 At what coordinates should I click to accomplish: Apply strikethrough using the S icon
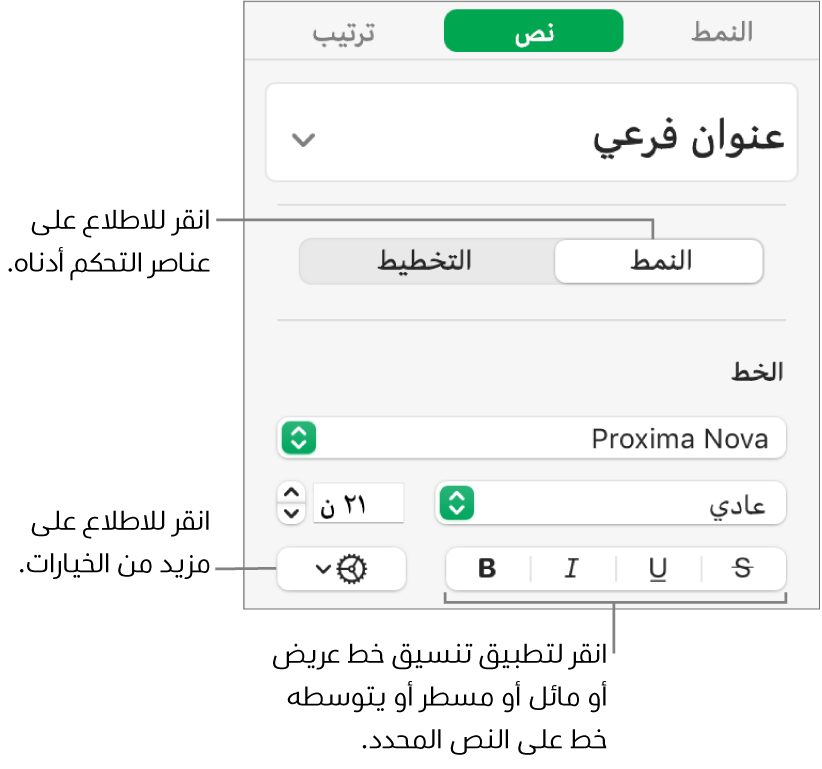pyautogui.click(x=742, y=569)
